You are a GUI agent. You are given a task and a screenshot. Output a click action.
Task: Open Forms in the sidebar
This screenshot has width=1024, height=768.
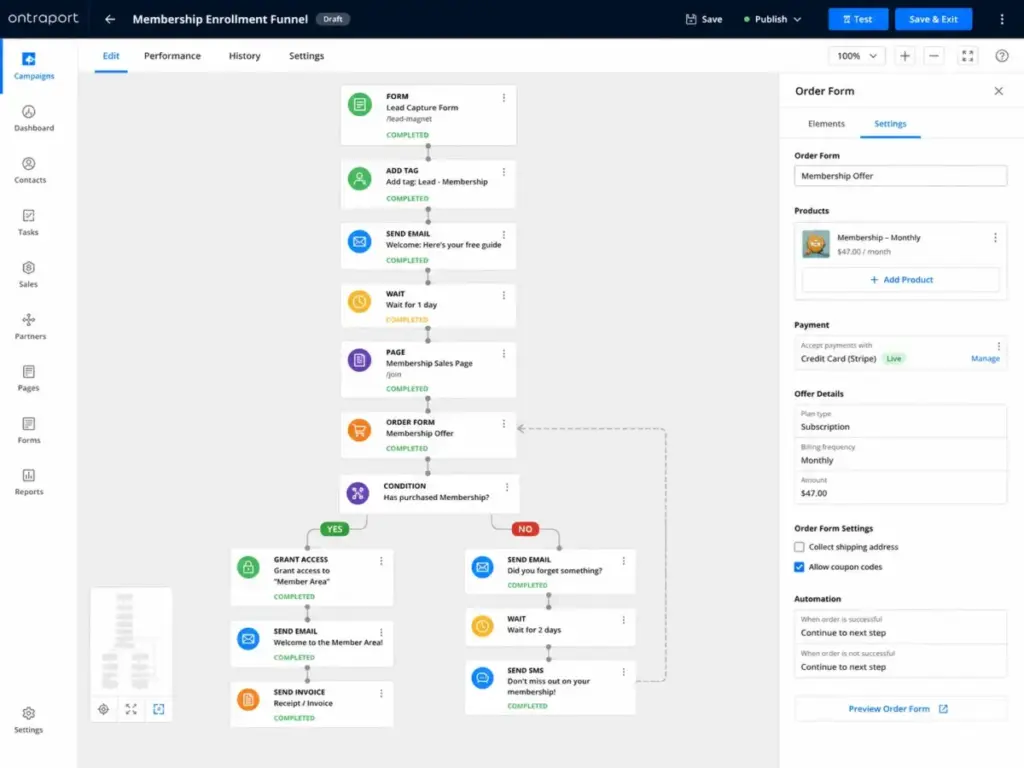(28, 430)
